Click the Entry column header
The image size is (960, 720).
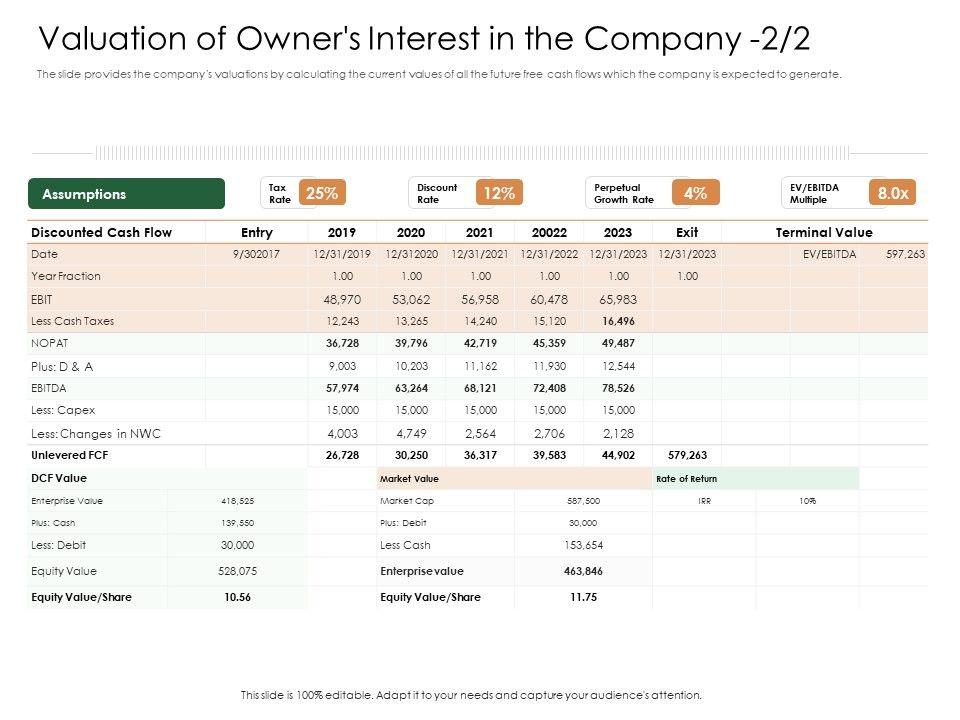point(257,233)
